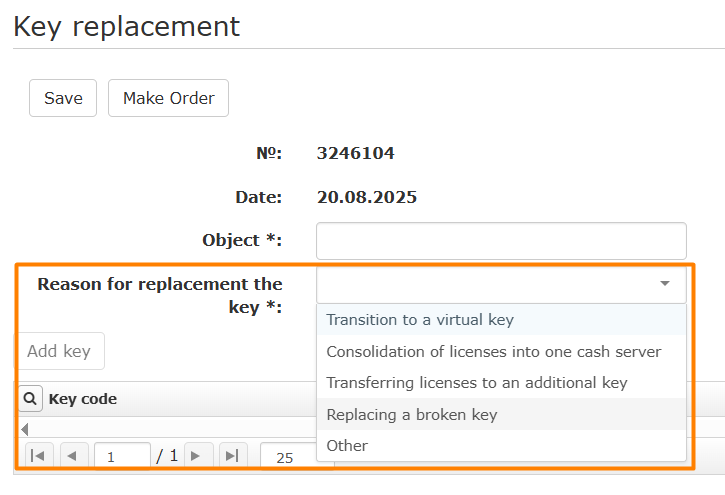
Task: Click the current page number field
Action: point(121,457)
